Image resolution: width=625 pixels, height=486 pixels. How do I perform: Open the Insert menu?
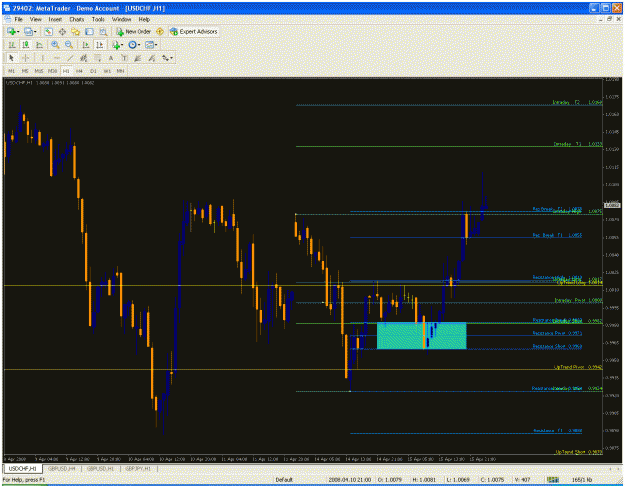[x=55, y=19]
